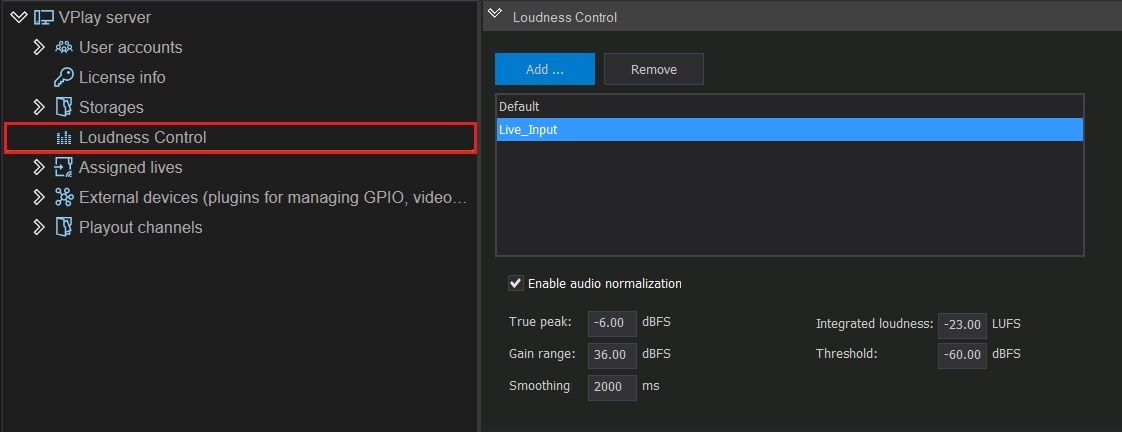Click the Integrated loudness value field
The height and width of the screenshot is (432, 1122).
(962, 325)
